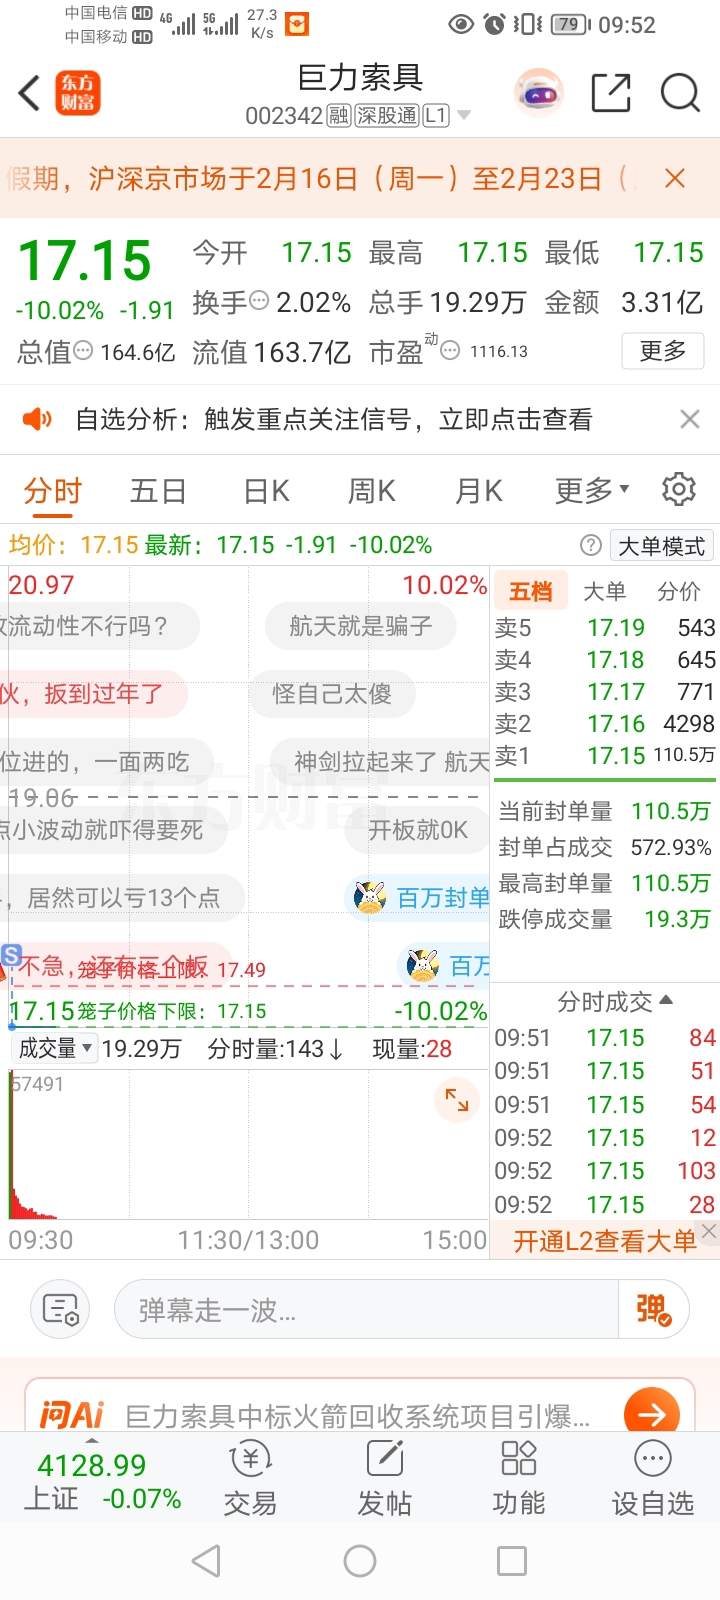Tap the 航天就是骗子 danmaku comment
This screenshot has height=1600, width=720.
[x=361, y=626]
